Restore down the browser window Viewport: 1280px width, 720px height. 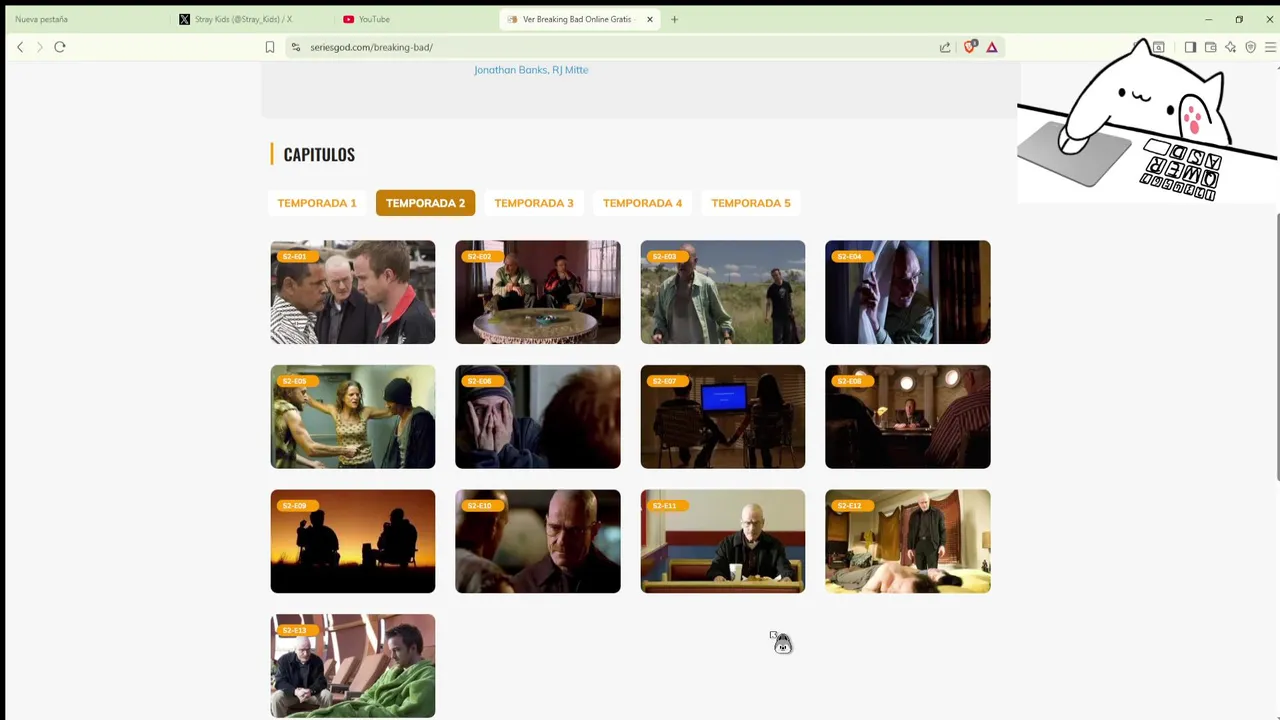pos(1239,19)
